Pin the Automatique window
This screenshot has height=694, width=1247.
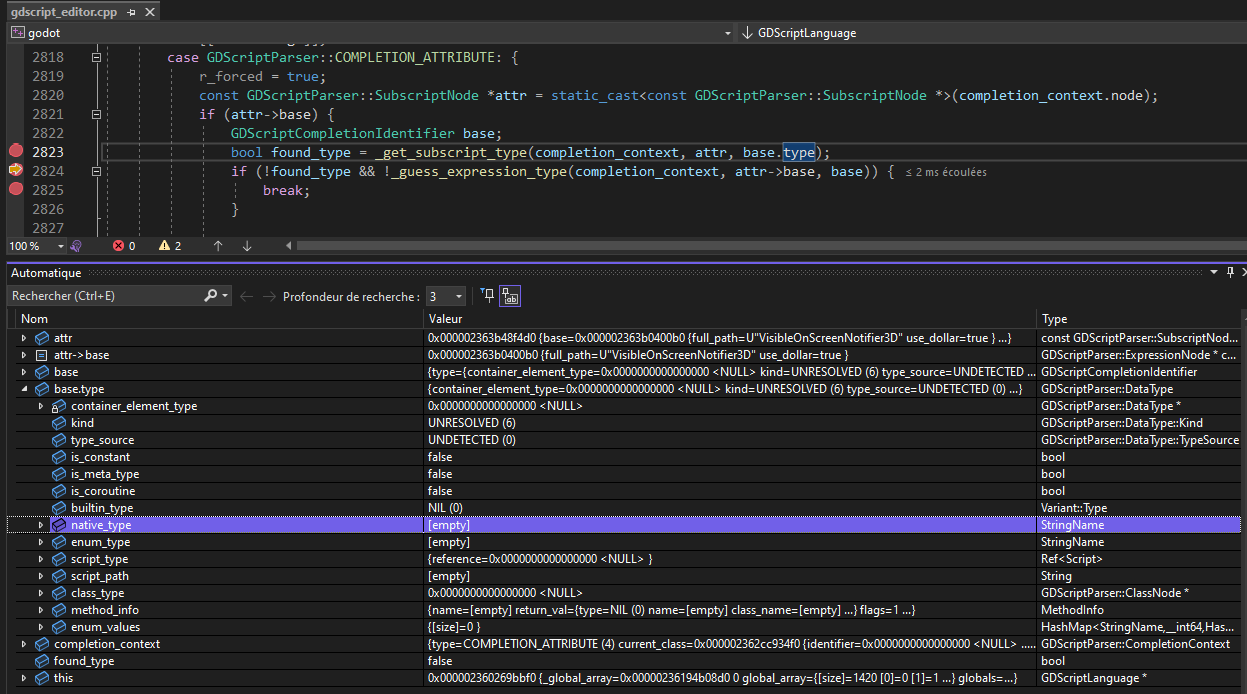(x=1229, y=271)
